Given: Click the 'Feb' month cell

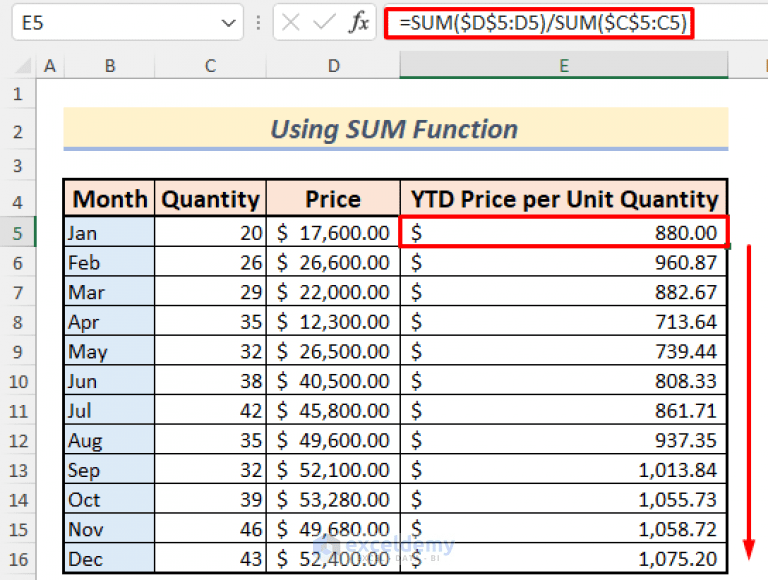Looking at the screenshot, I should (x=110, y=263).
